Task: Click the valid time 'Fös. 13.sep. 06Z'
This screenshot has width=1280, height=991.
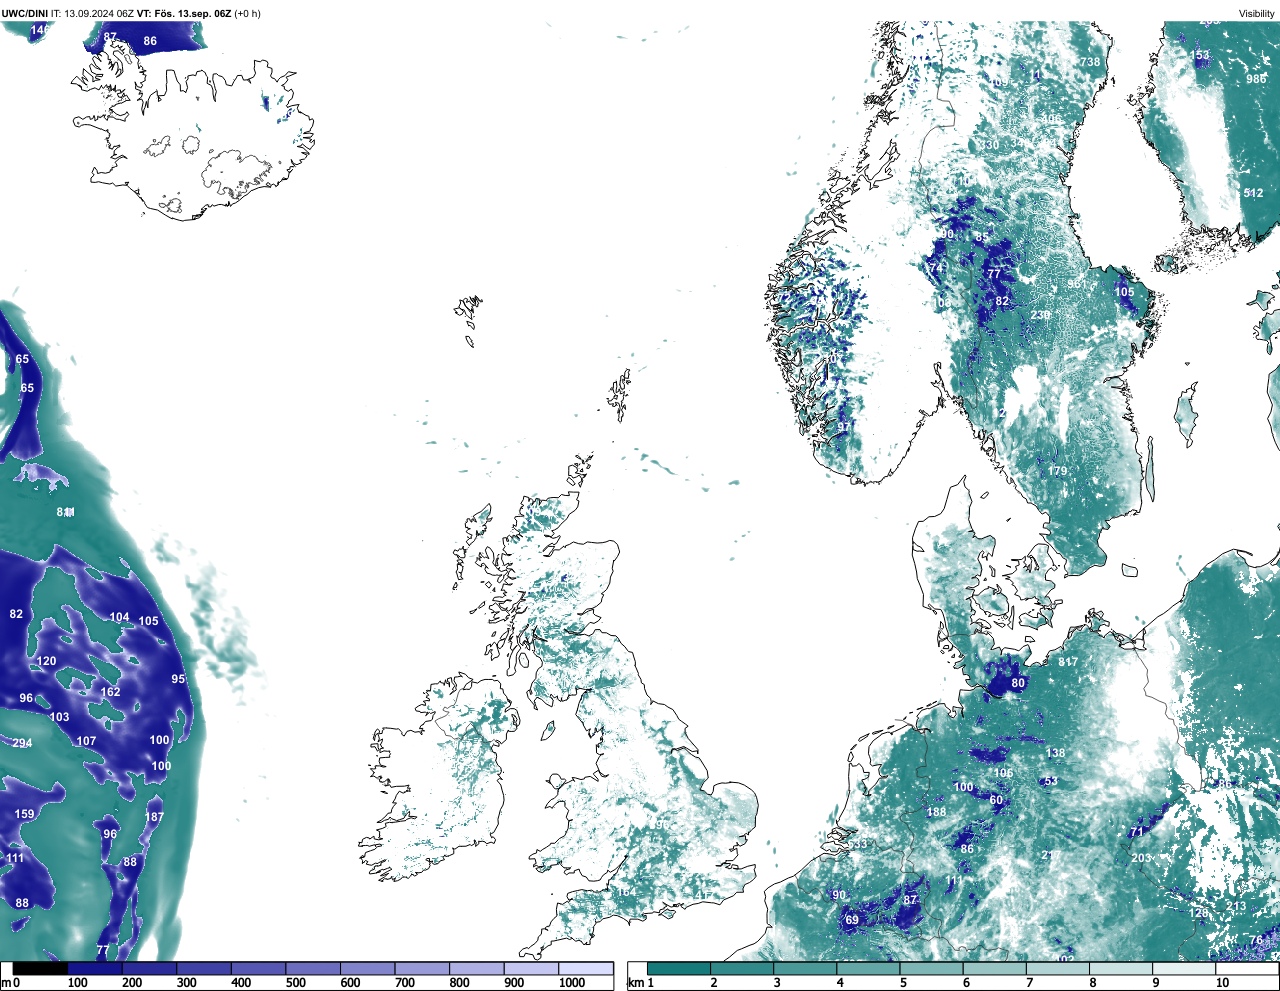Action: pyautogui.click(x=192, y=13)
